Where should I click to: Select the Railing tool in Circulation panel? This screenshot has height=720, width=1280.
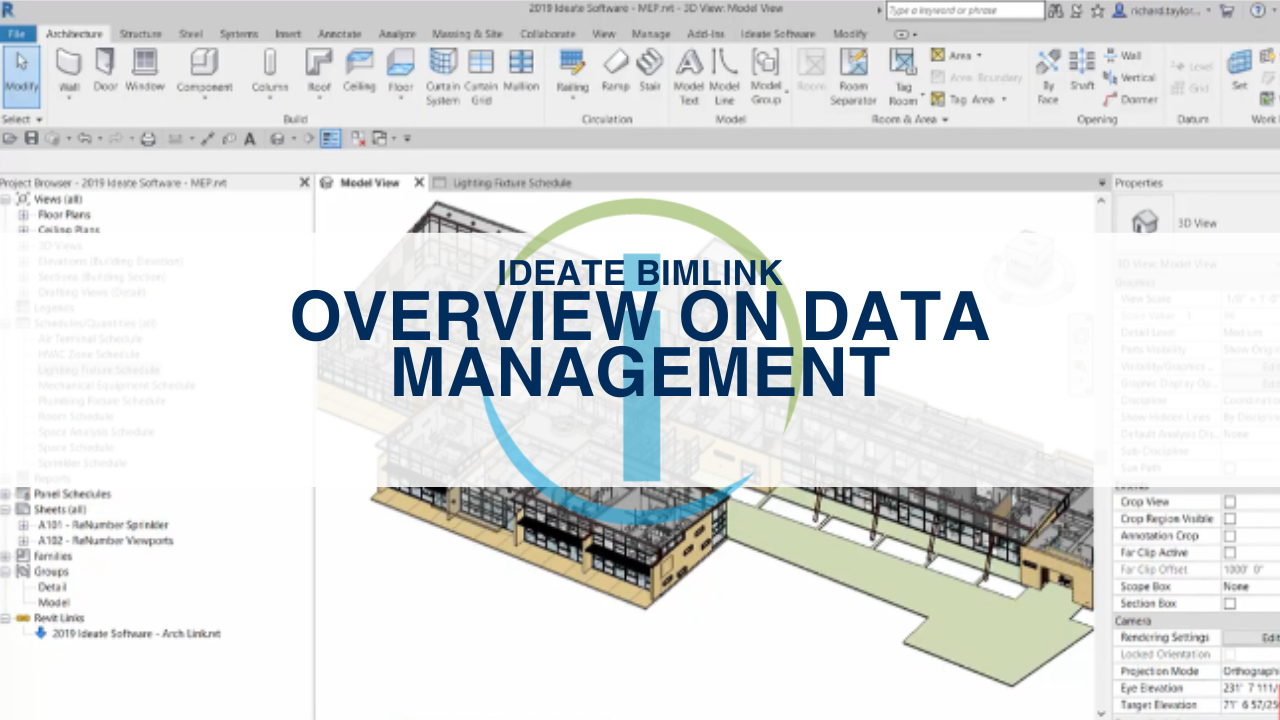coord(573,75)
